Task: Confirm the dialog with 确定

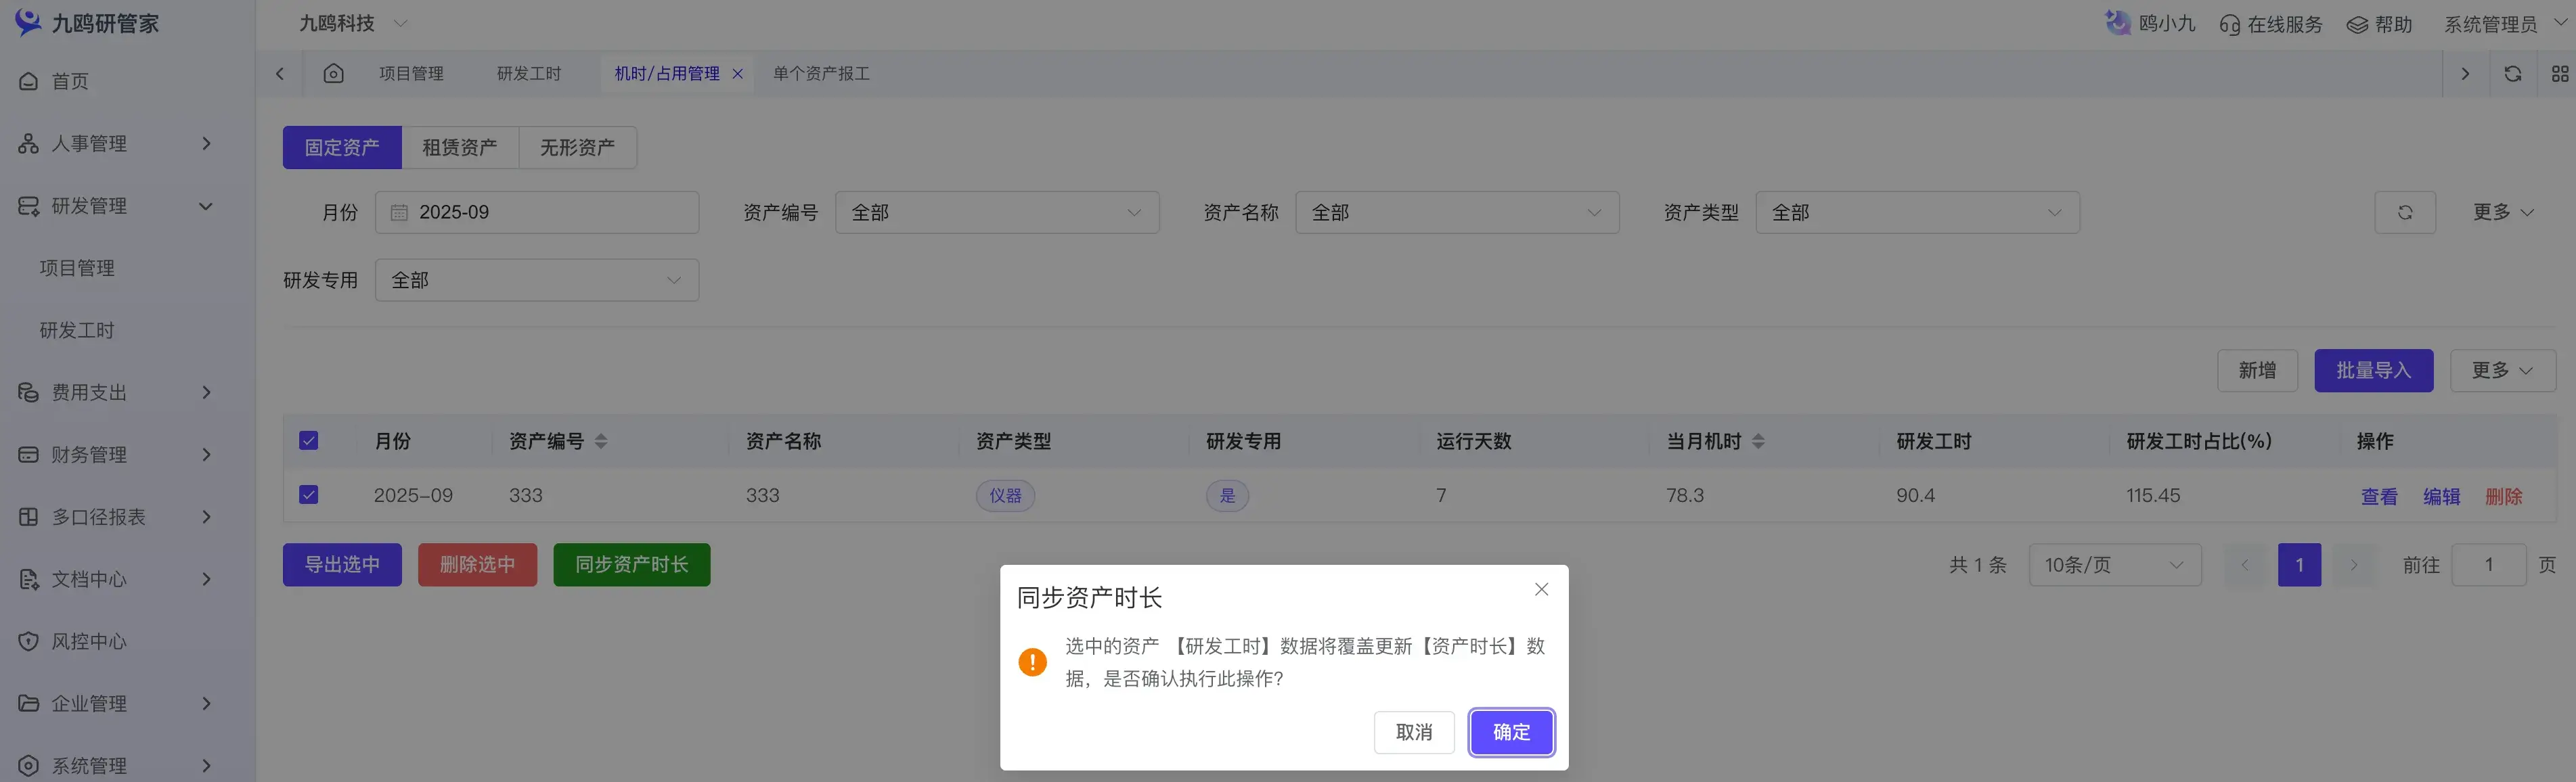Action: (x=1511, y=732)
